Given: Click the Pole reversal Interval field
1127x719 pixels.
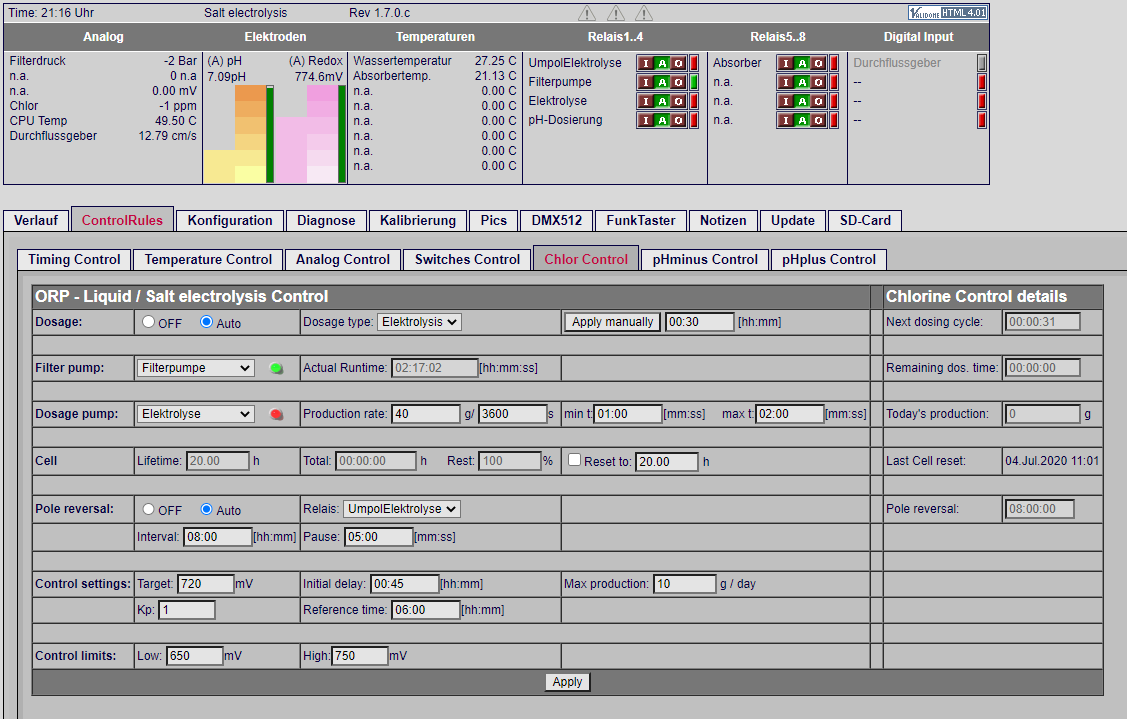Looking at the screenshot, I should (218, 537).
